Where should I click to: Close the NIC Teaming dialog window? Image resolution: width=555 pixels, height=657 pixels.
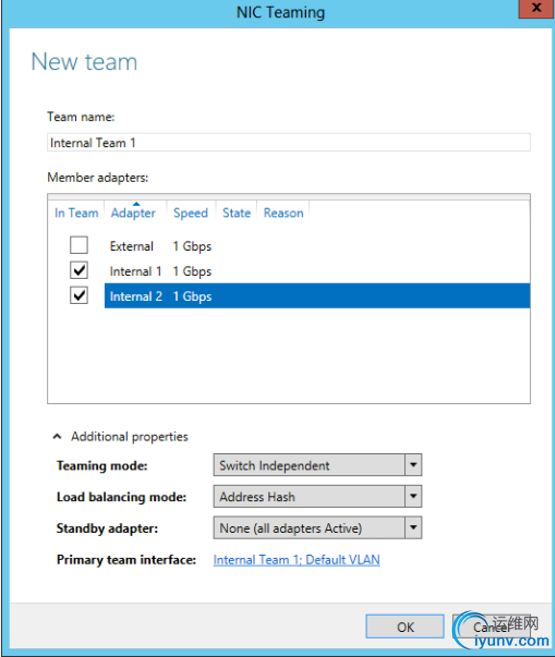click(536, 8)
